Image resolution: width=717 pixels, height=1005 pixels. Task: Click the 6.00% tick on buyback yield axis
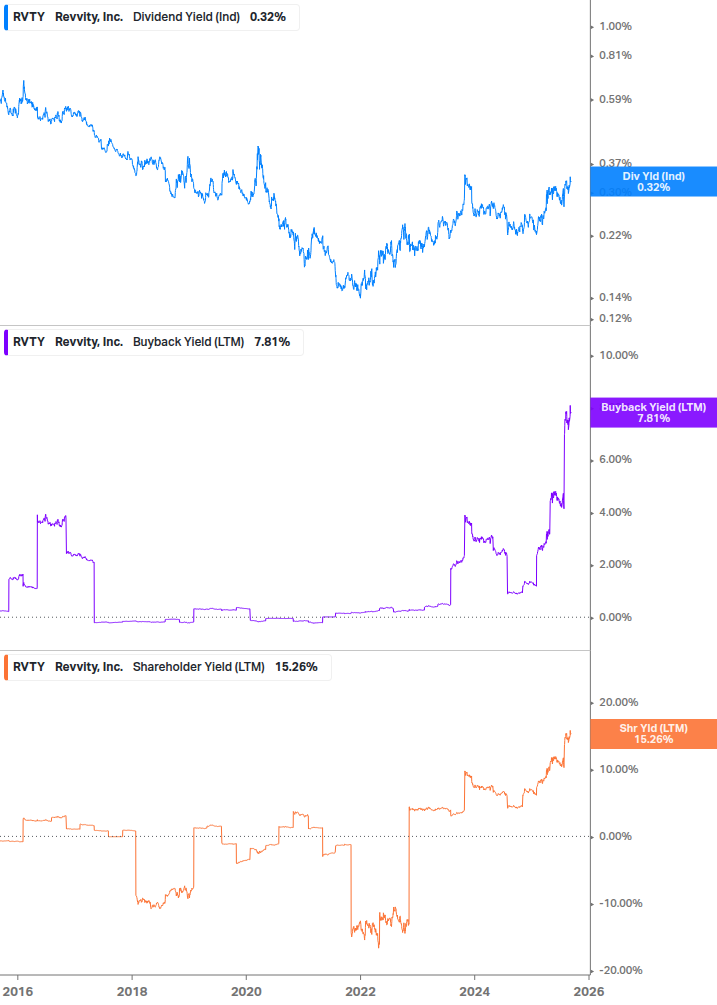pos(615,460)
